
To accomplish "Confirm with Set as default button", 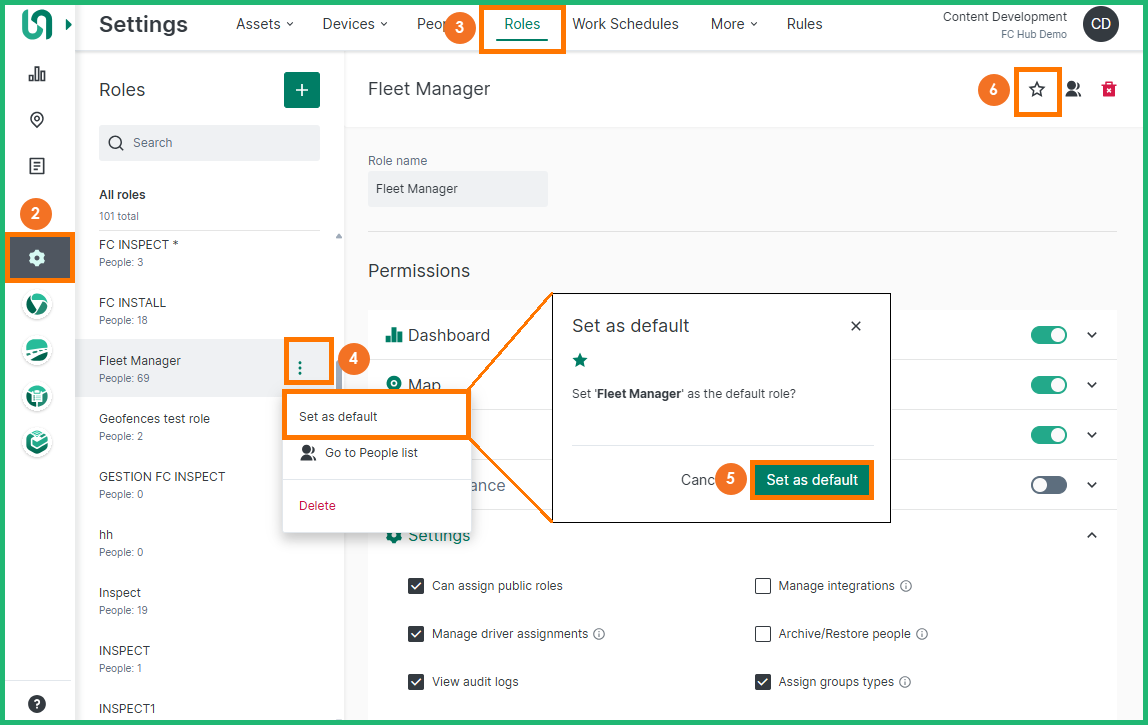I will 812,480.
